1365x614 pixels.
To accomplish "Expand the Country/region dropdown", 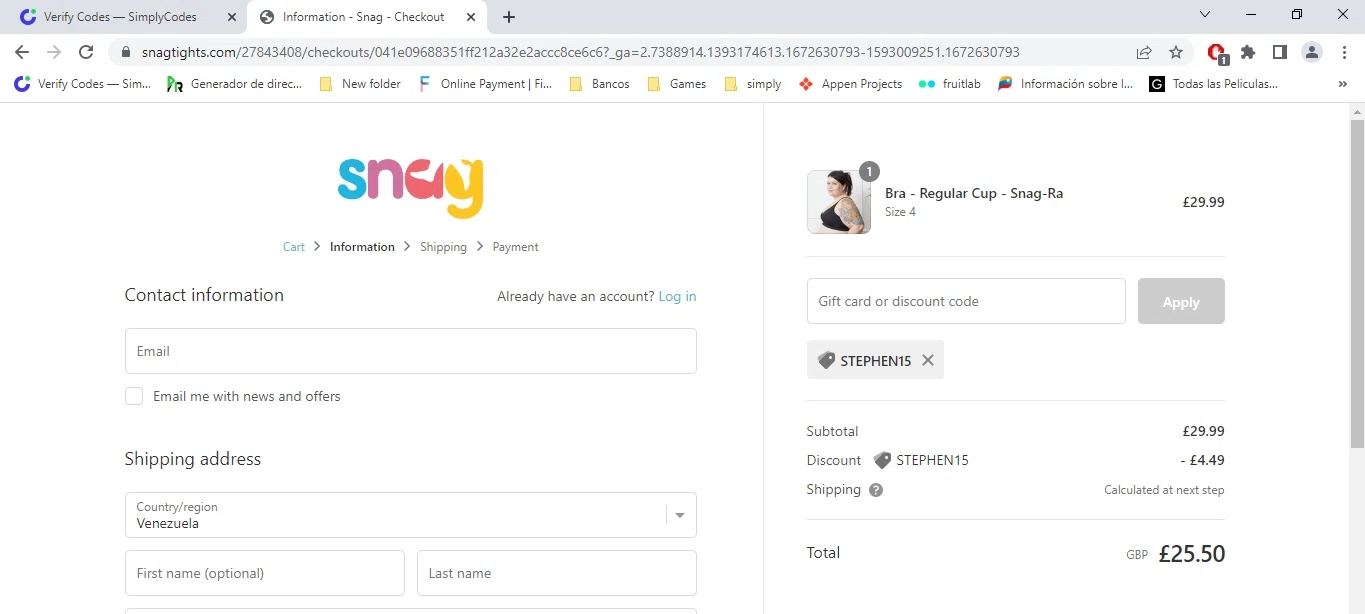I will click(680, 515).
